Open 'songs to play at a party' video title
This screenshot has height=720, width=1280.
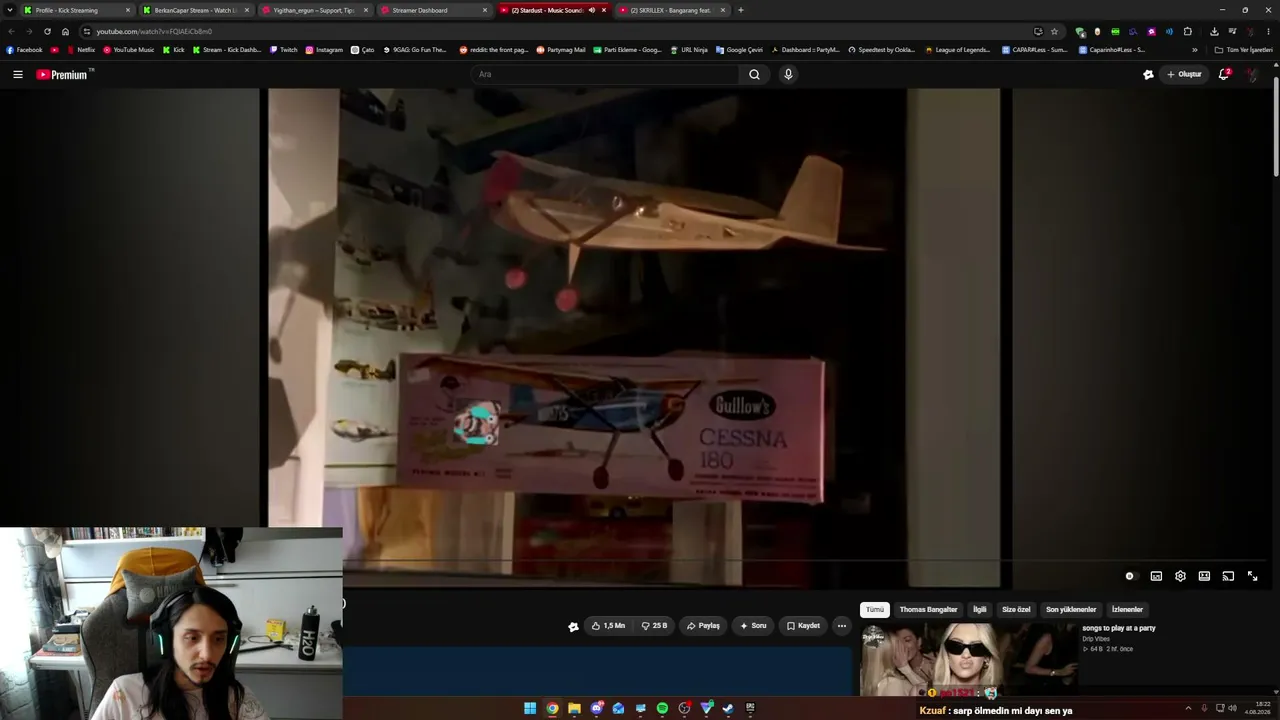click(x=1119, y=628)
